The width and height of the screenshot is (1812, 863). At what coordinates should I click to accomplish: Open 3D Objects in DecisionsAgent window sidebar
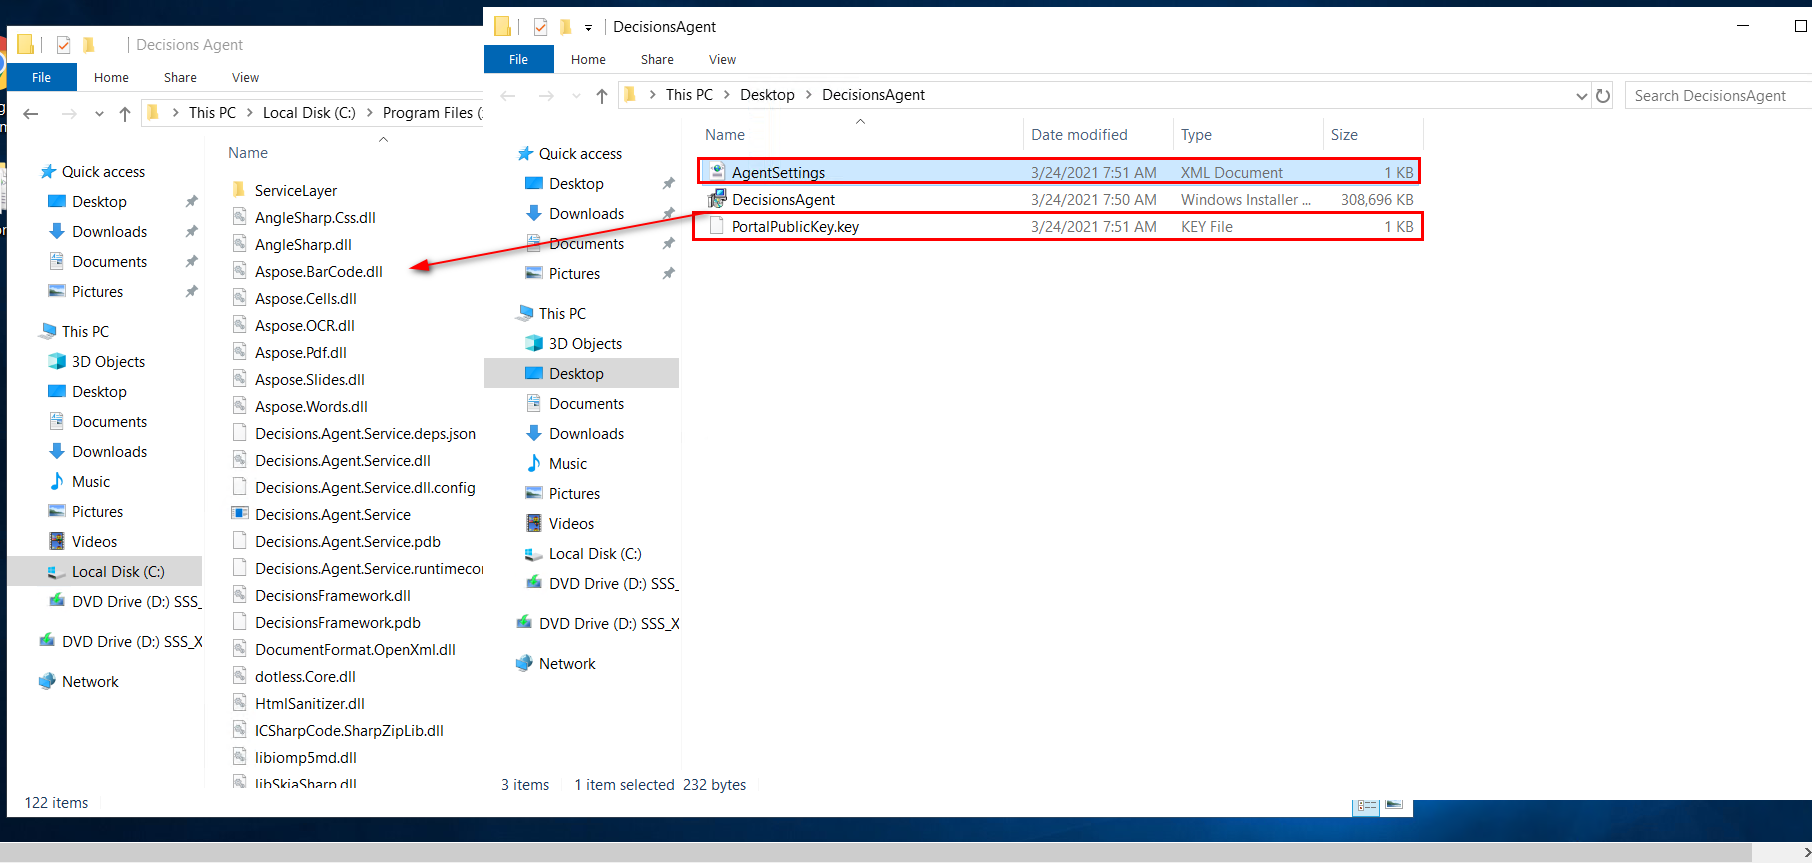pyautogui.click(x=585, y=343)
